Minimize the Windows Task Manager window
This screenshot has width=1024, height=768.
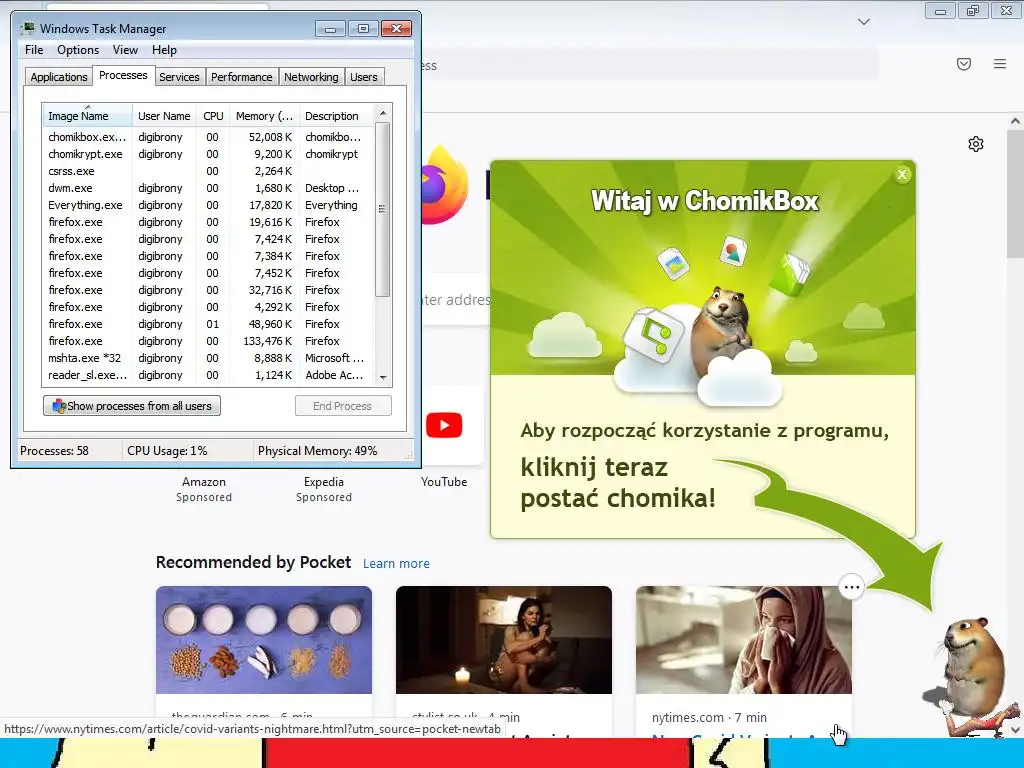point(330,29)
